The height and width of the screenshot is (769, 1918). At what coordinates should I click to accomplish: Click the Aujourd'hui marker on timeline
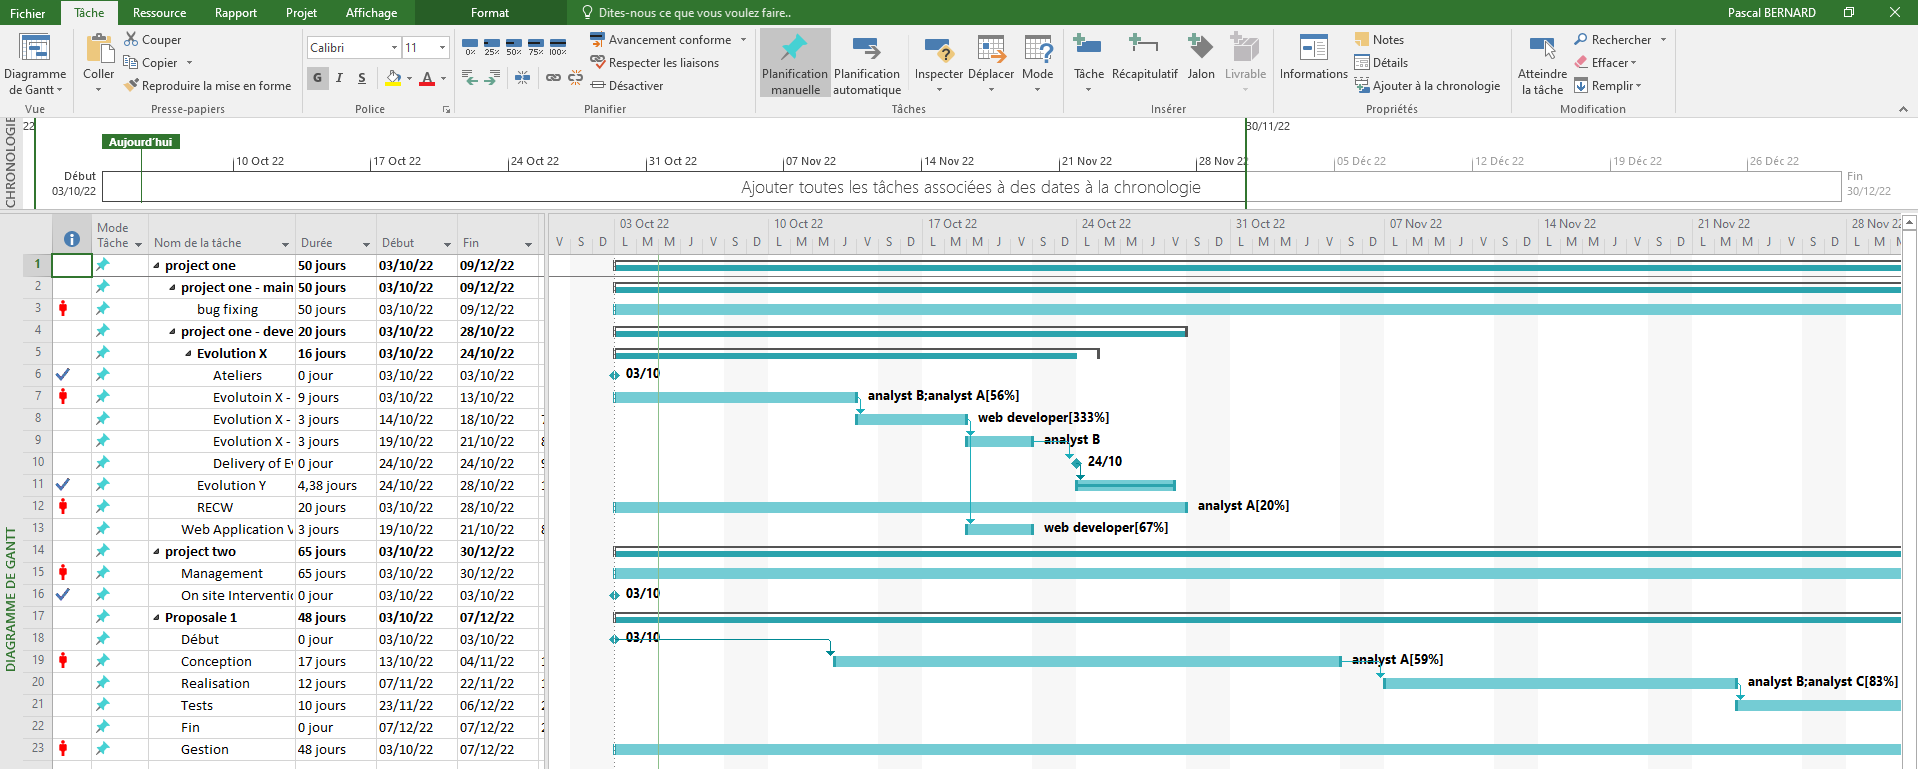[x=140, y=142]
